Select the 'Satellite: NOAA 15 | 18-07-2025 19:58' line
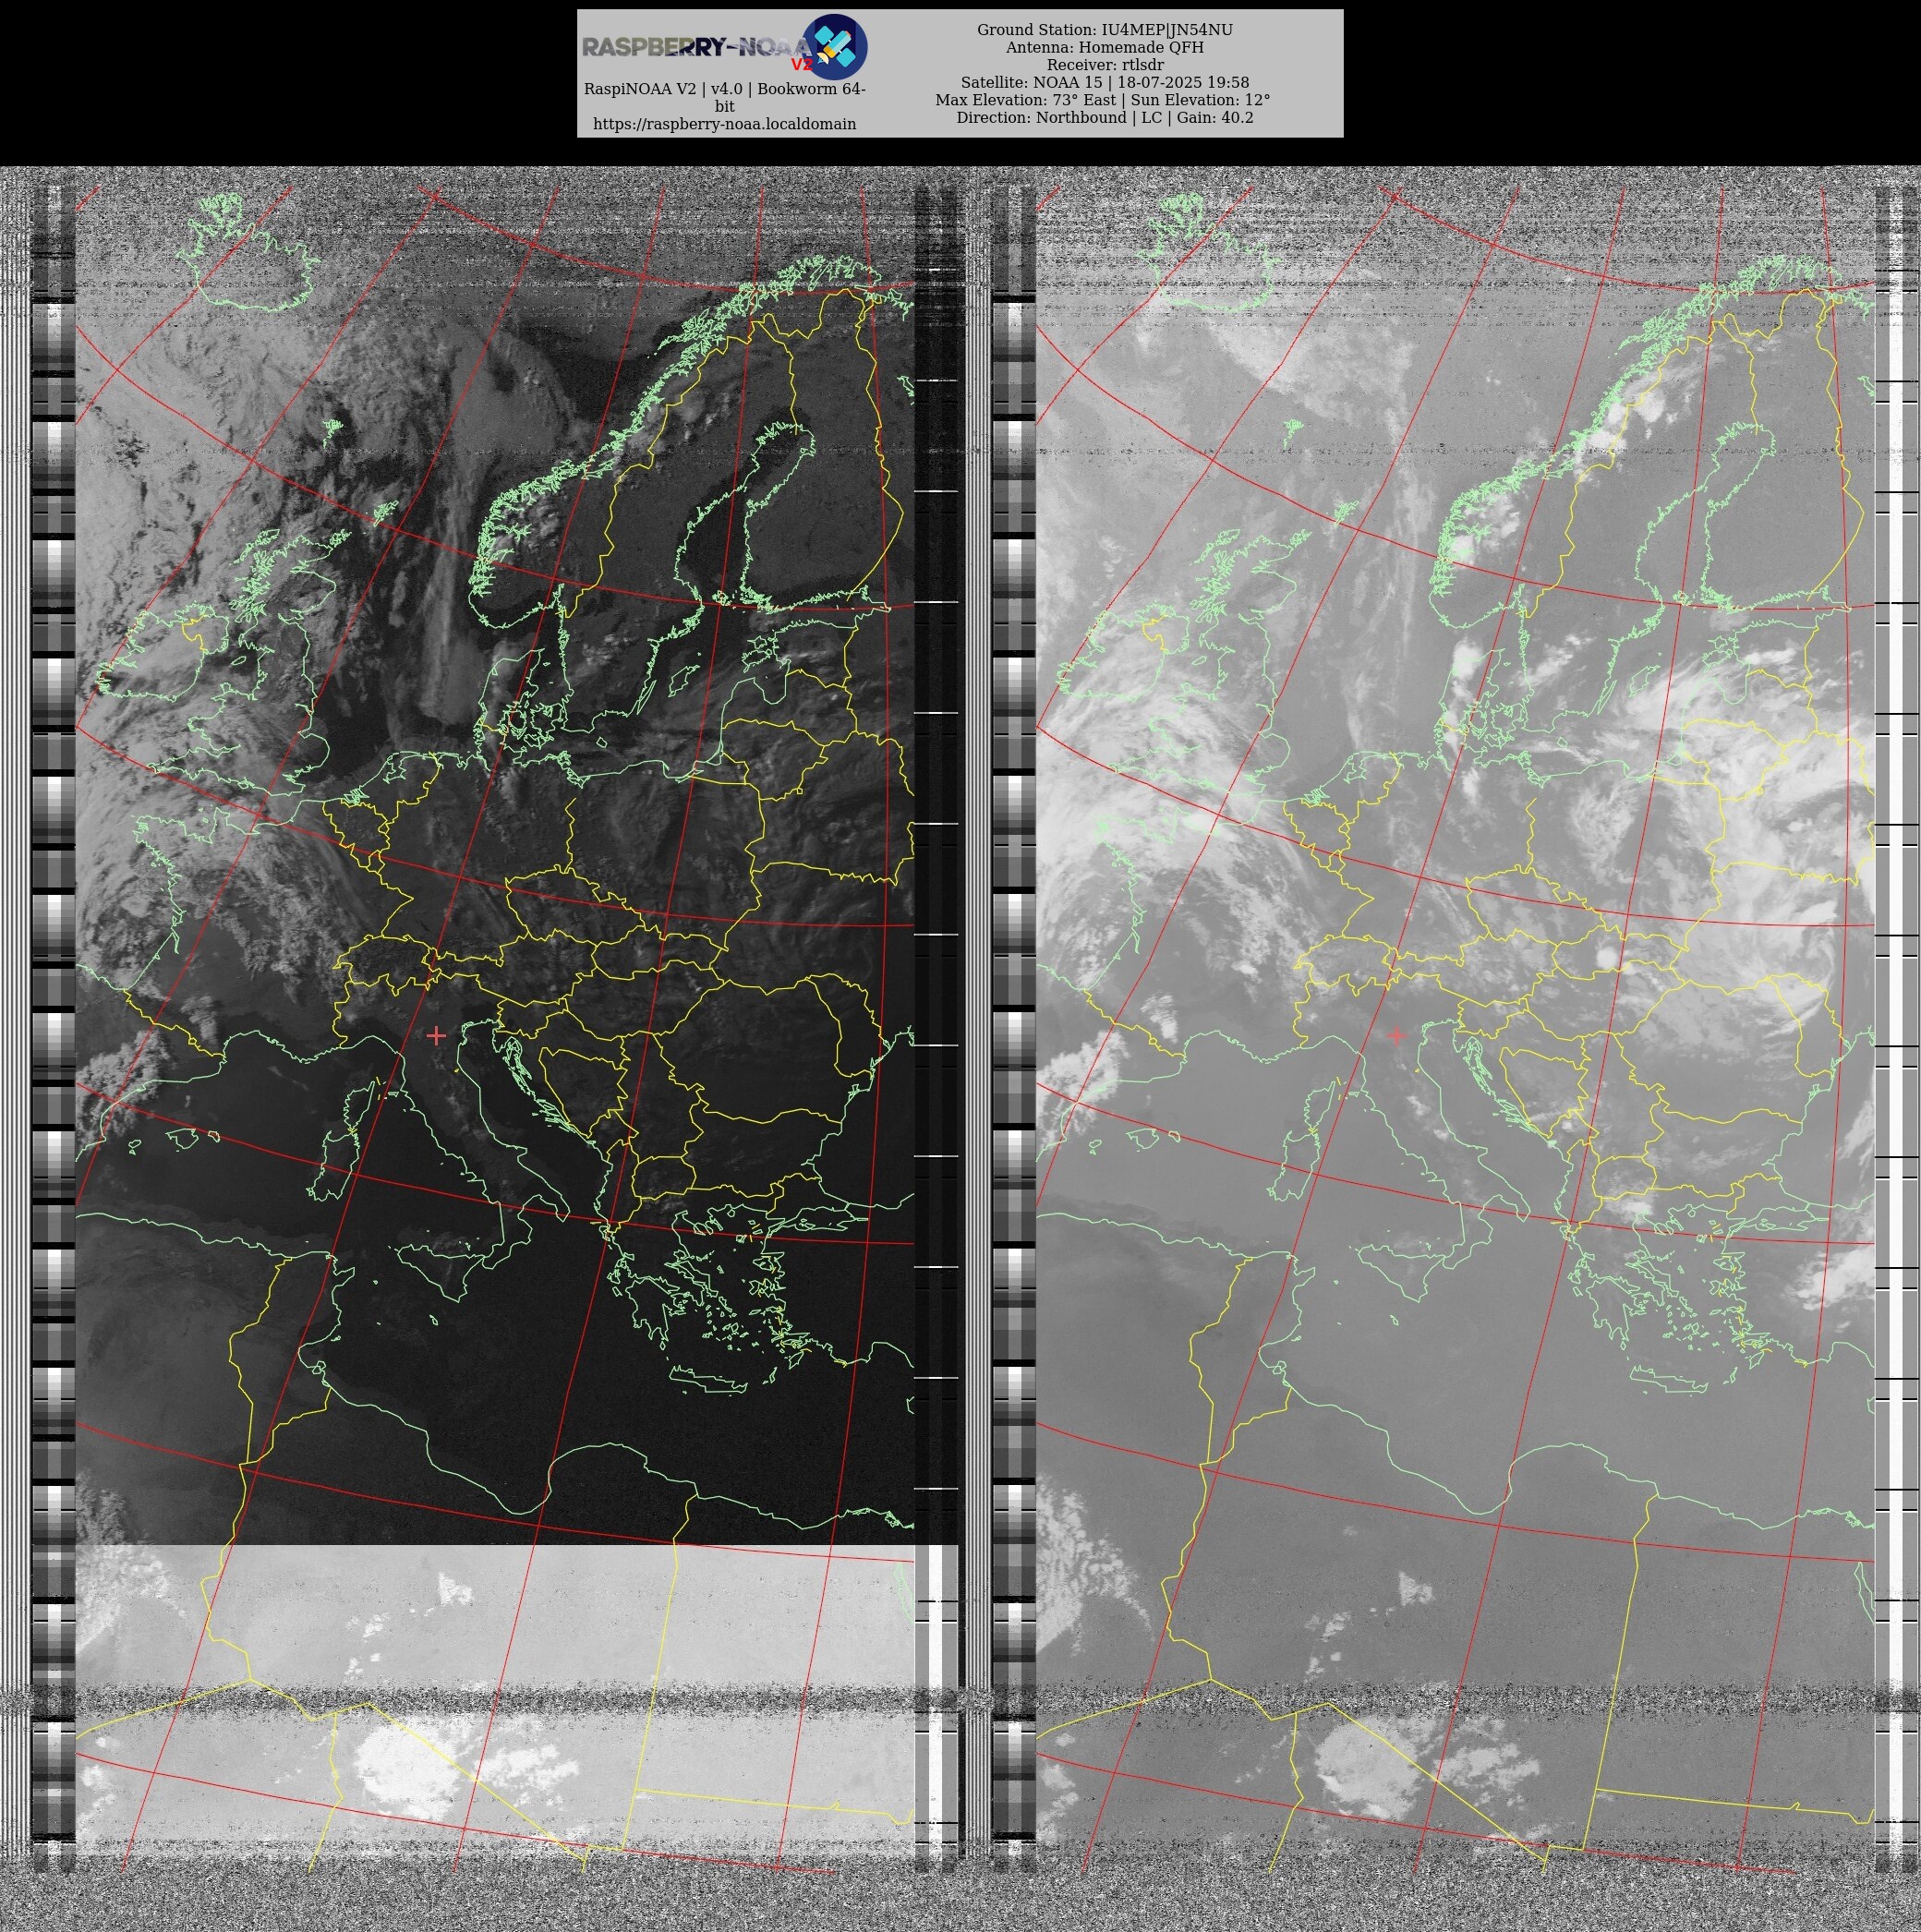This screenshot has width=1921, height=1932. tap(1105, 82)
